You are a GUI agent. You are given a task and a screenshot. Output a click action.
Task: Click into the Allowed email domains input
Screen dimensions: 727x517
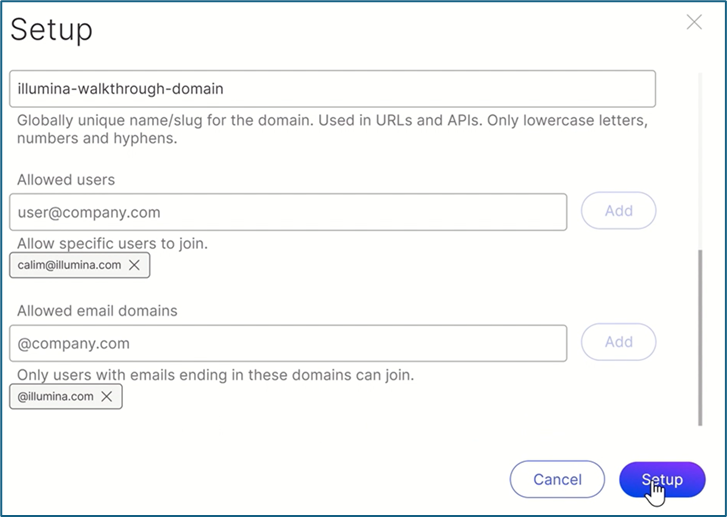click(x=288, y=343)
